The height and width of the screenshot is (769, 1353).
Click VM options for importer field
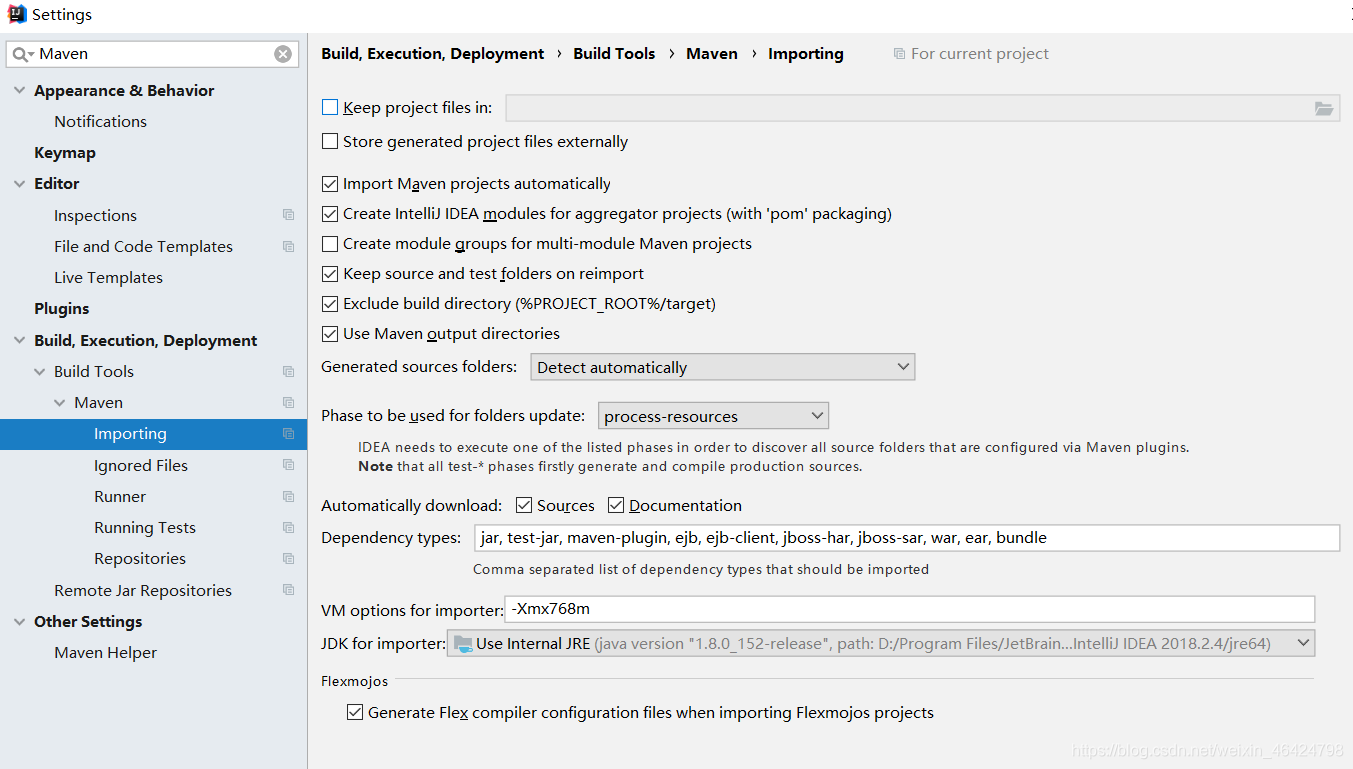click(910, 608)
